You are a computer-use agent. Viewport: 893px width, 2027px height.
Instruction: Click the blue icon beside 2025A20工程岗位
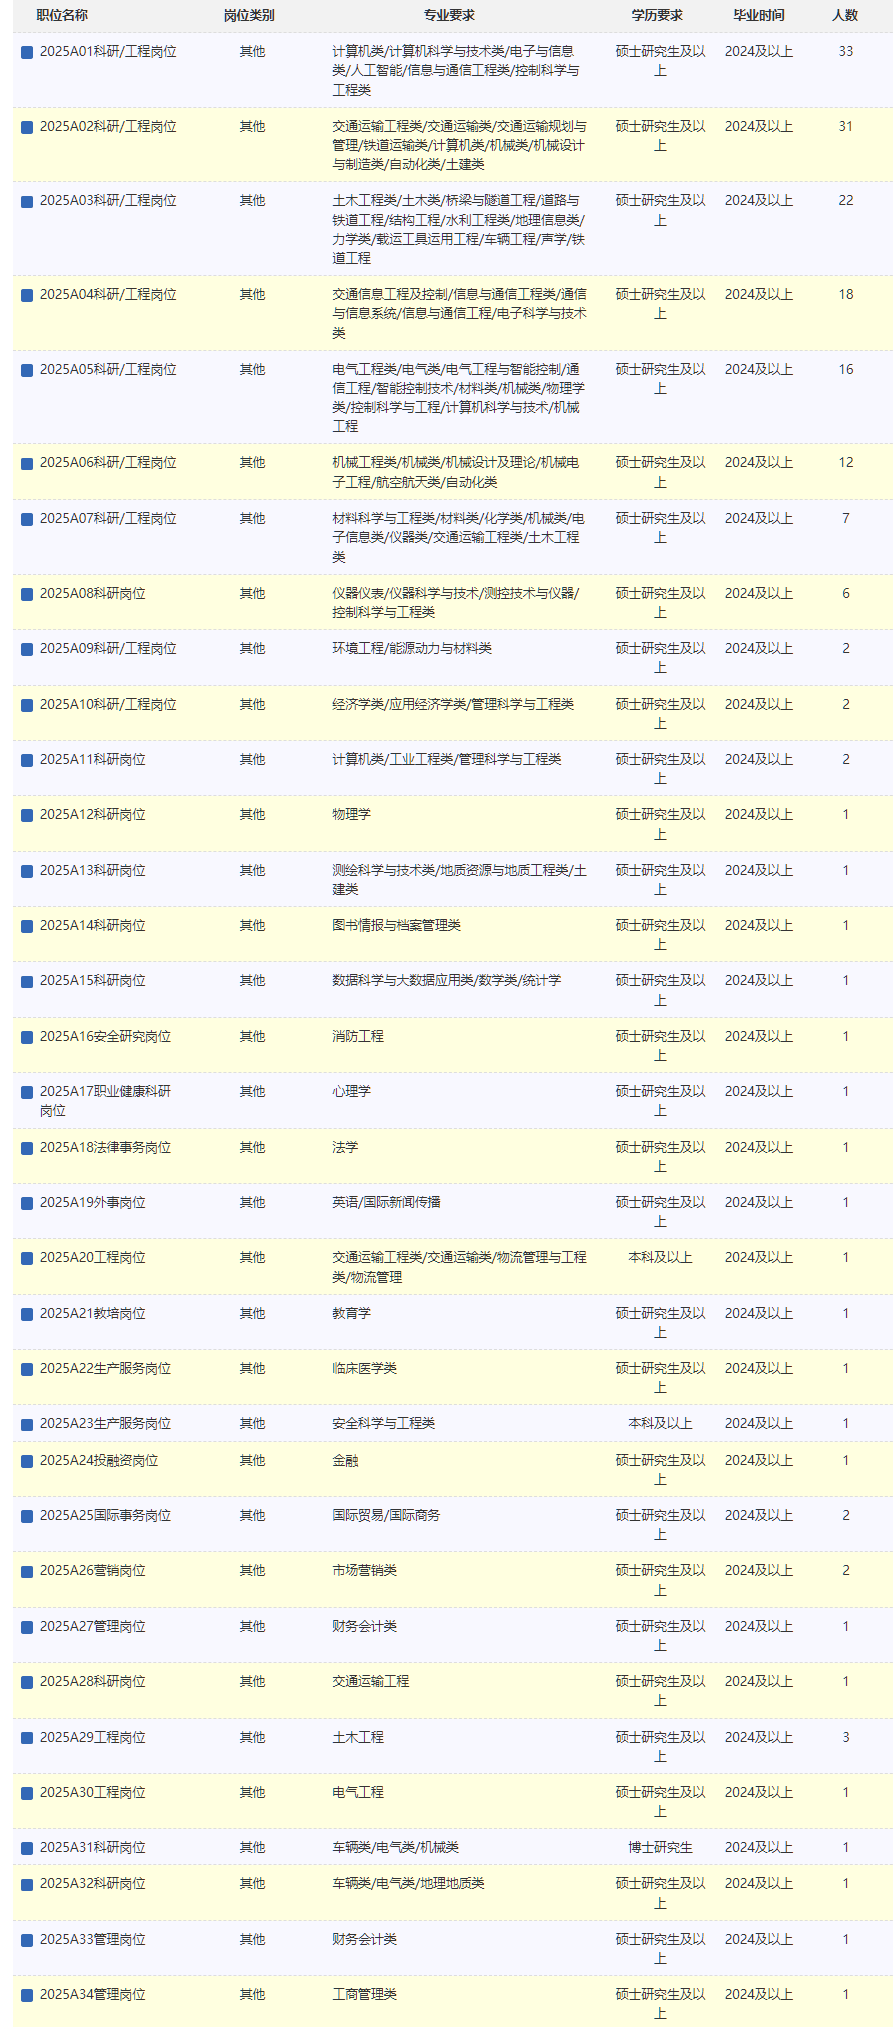27,1258
